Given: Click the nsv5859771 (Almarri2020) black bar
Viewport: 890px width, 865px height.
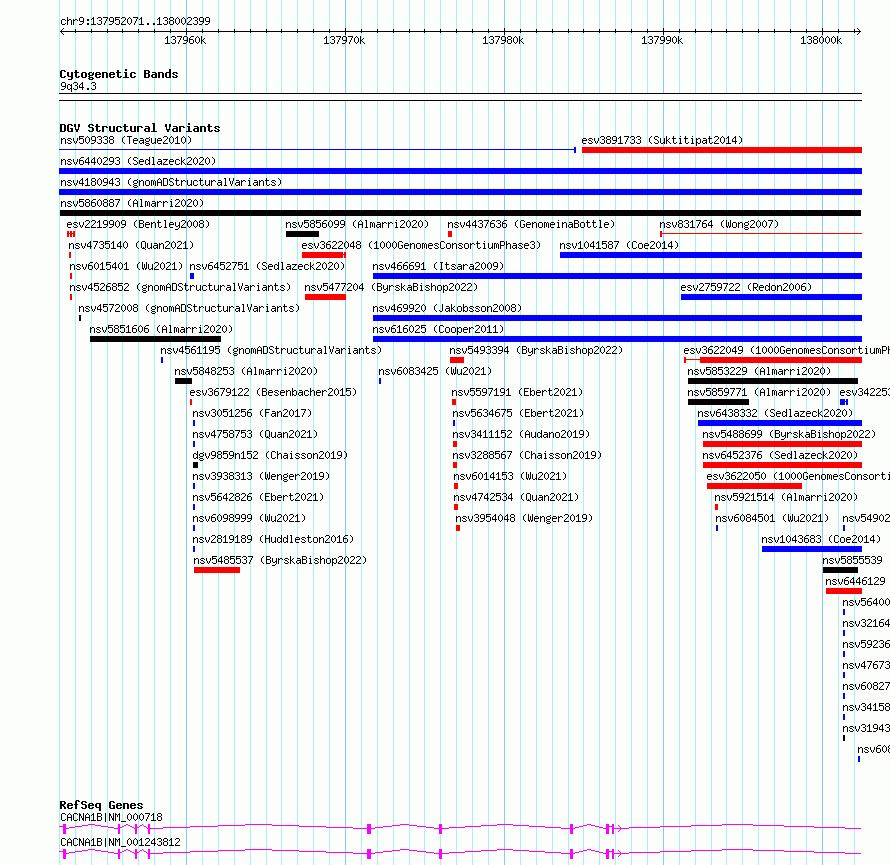Looking at the screenshot, I should [x=718, y=402].
